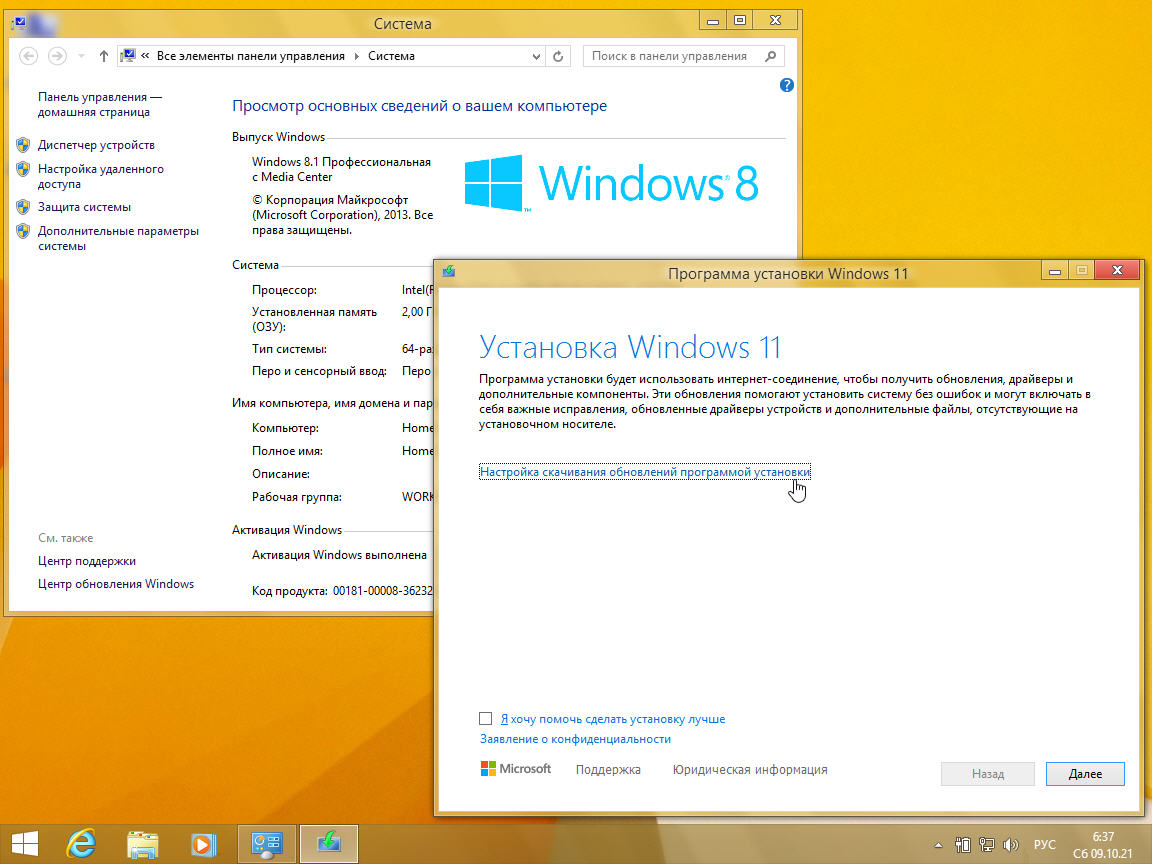Minimize the Windows 11 setup window
Screen dimensions: 1152x864
click(1054, 270)
